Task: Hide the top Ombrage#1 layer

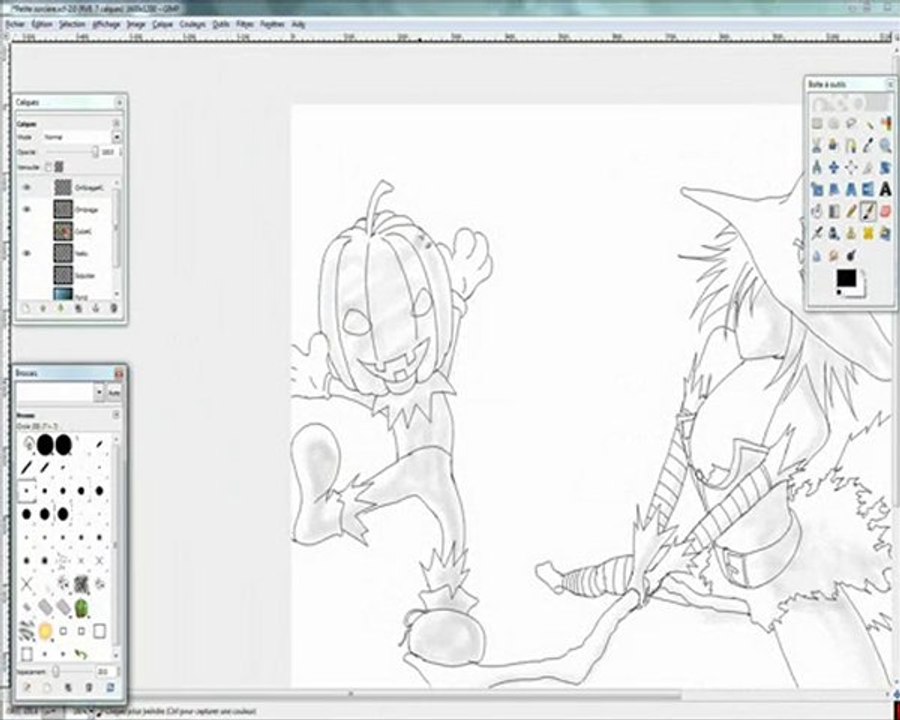Action: (x=26, y=187)
